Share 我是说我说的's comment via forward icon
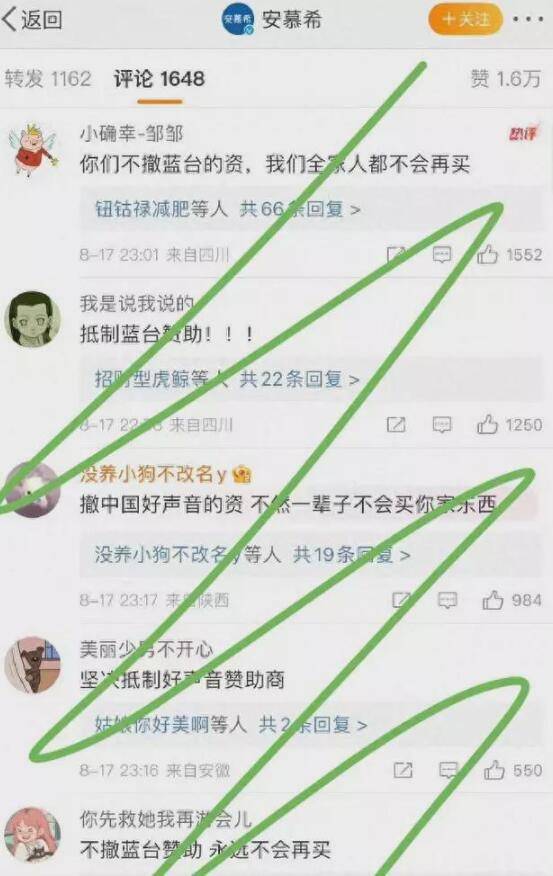 [x=396, y=425]
